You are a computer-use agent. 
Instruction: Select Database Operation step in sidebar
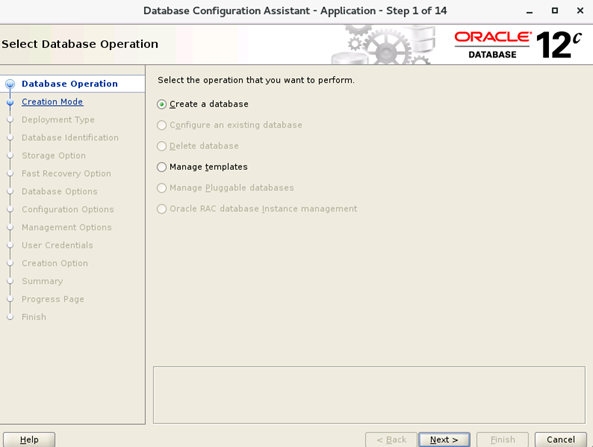pos(70,84)
